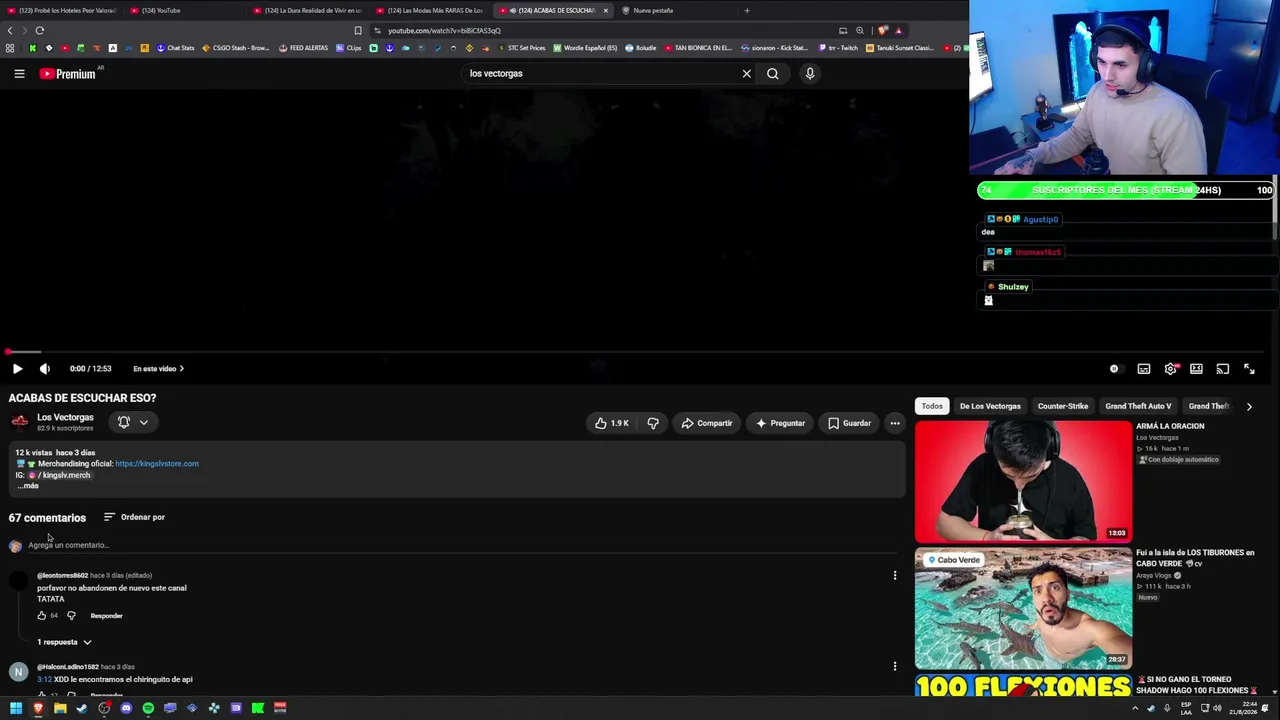Select the 'Grand Theft Auto V' filter chip
This screenshot has height=720, width=1280.
coord(1138,406)
